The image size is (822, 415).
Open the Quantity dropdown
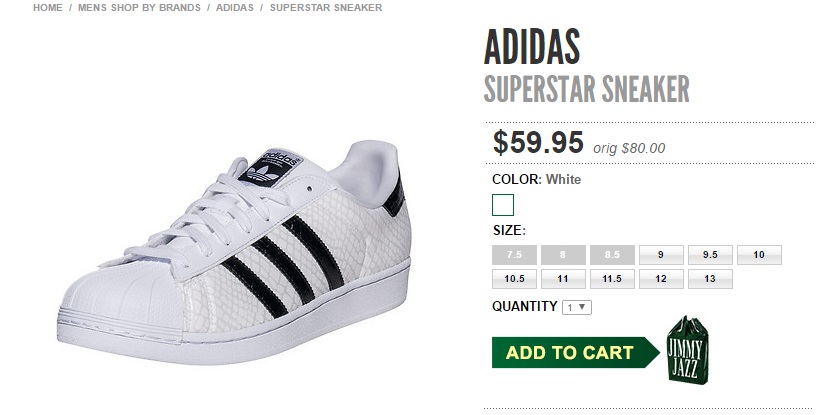(577, 307)
